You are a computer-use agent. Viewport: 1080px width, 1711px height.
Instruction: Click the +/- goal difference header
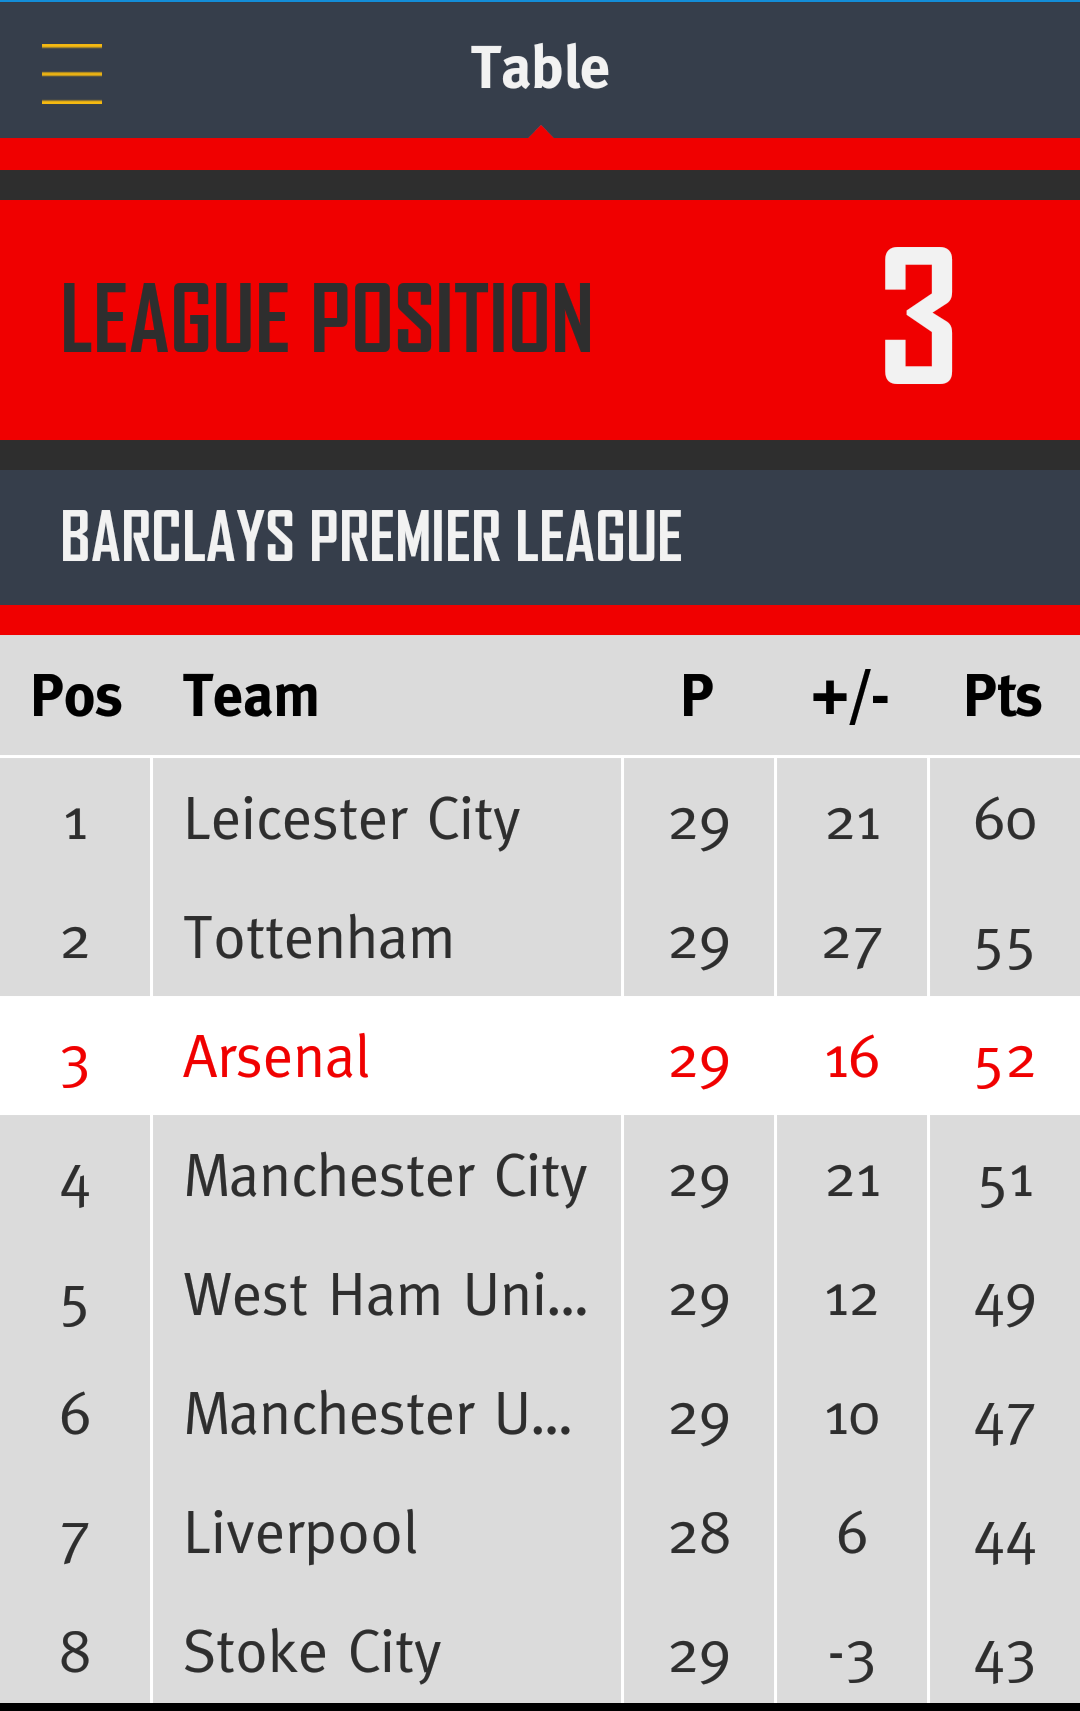pos(850,697)
